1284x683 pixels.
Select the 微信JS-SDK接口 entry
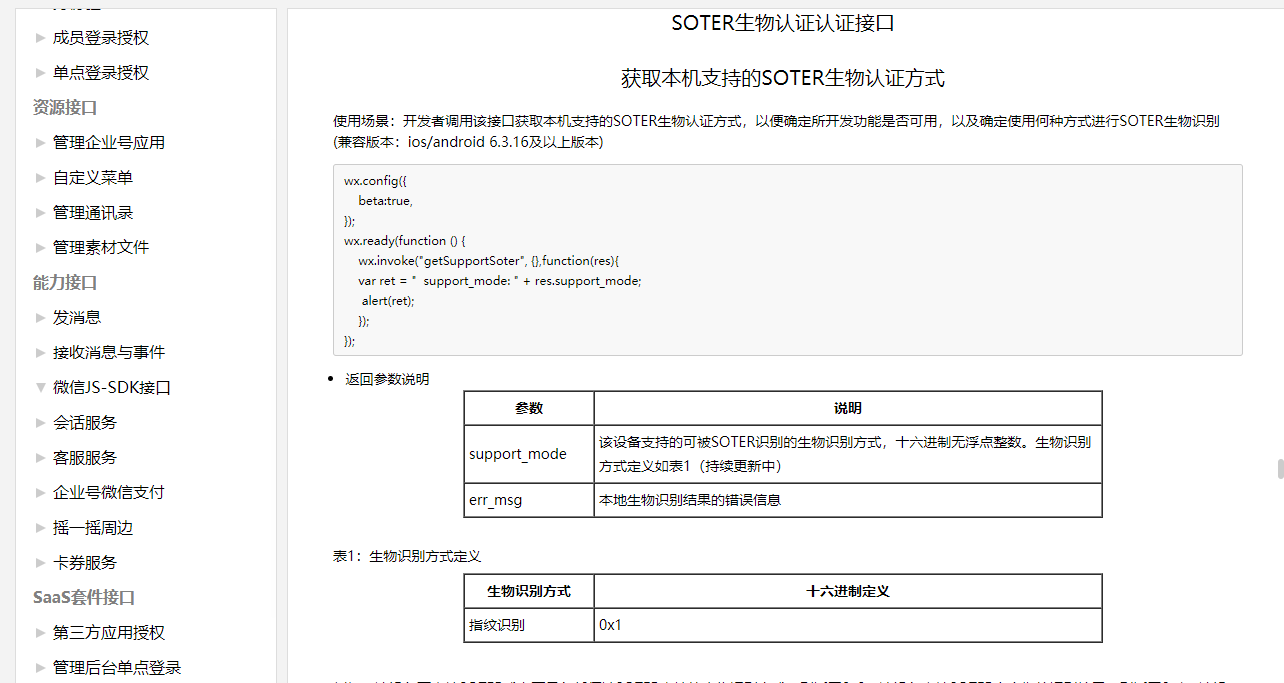[112, 388]
